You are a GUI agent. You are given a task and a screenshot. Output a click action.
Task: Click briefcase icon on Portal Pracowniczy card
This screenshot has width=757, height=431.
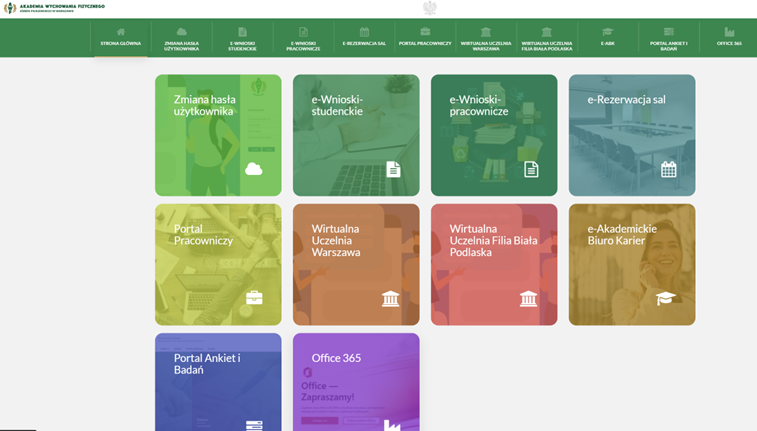point(254,298)
